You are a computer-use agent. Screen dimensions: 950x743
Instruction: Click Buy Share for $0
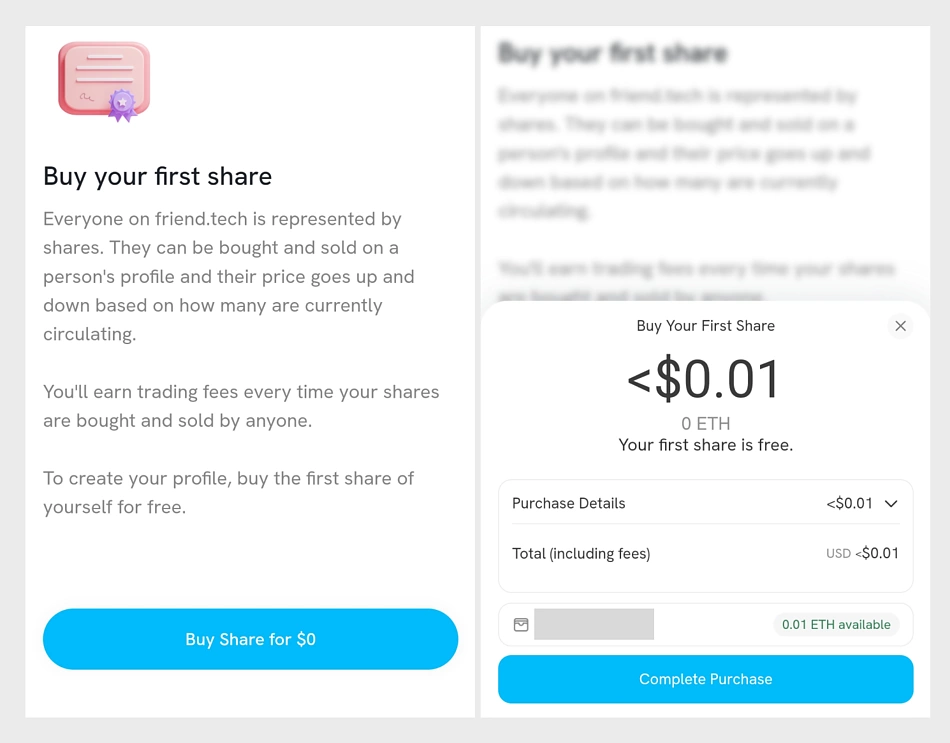tap(249, 639)
